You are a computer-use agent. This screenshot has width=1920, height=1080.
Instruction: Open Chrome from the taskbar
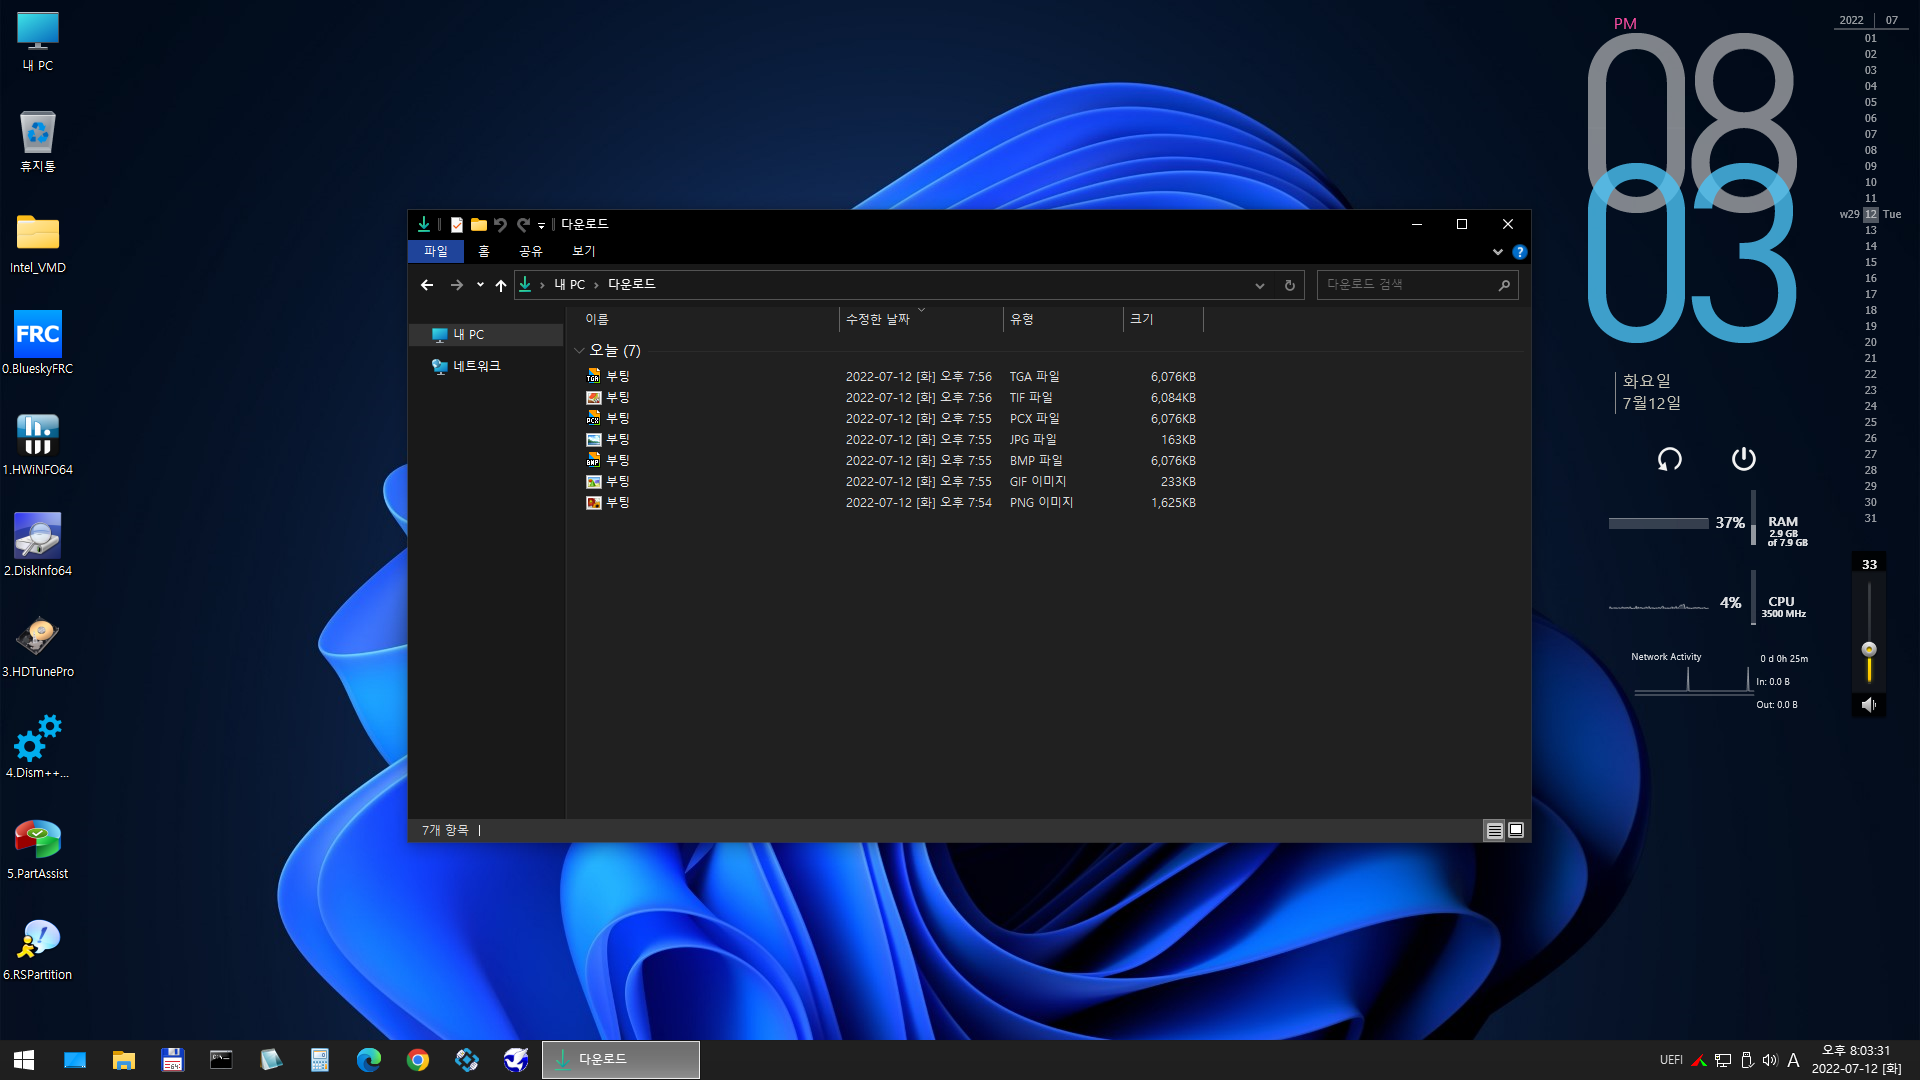(x=418, y=1060)
